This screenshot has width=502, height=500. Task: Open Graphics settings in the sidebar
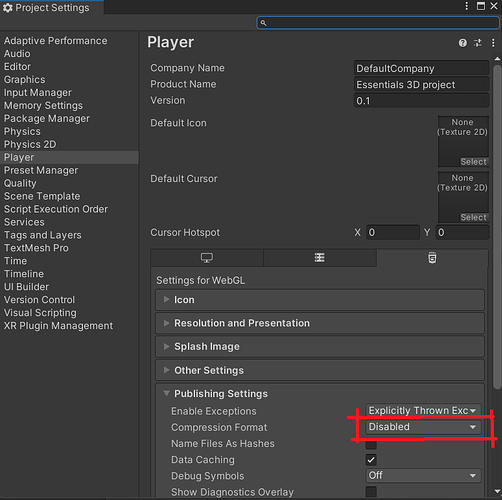tap(25, 80)
